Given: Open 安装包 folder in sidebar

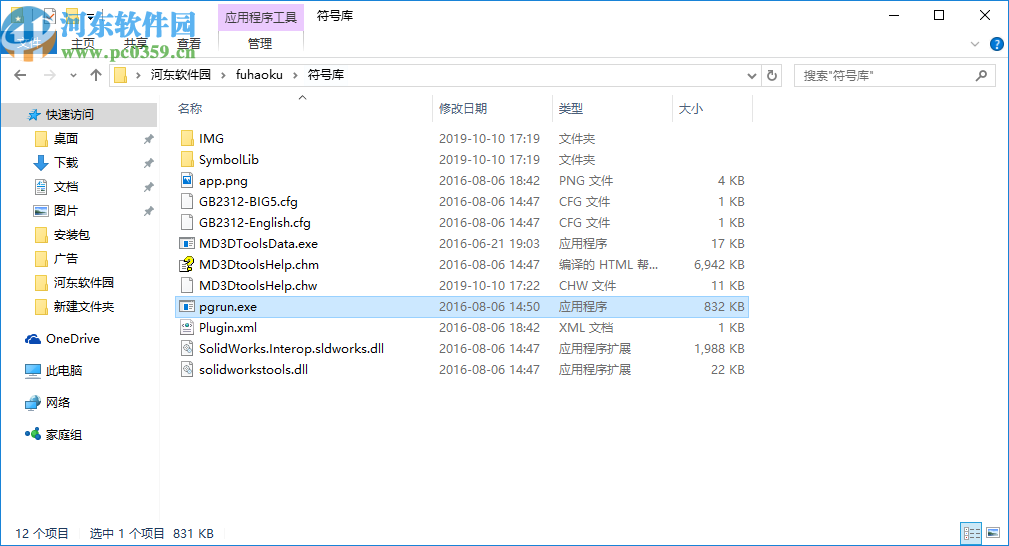Looking at the screenshot, I should pos(62,235).
